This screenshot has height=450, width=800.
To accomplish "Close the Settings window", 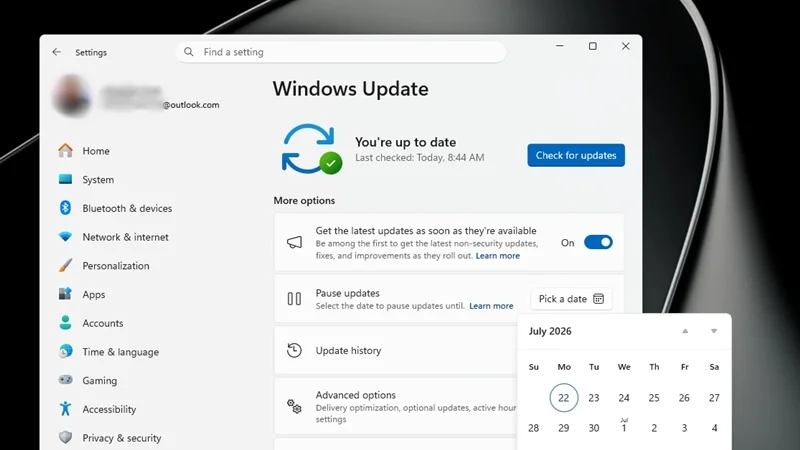I will [x=626, y=46].
